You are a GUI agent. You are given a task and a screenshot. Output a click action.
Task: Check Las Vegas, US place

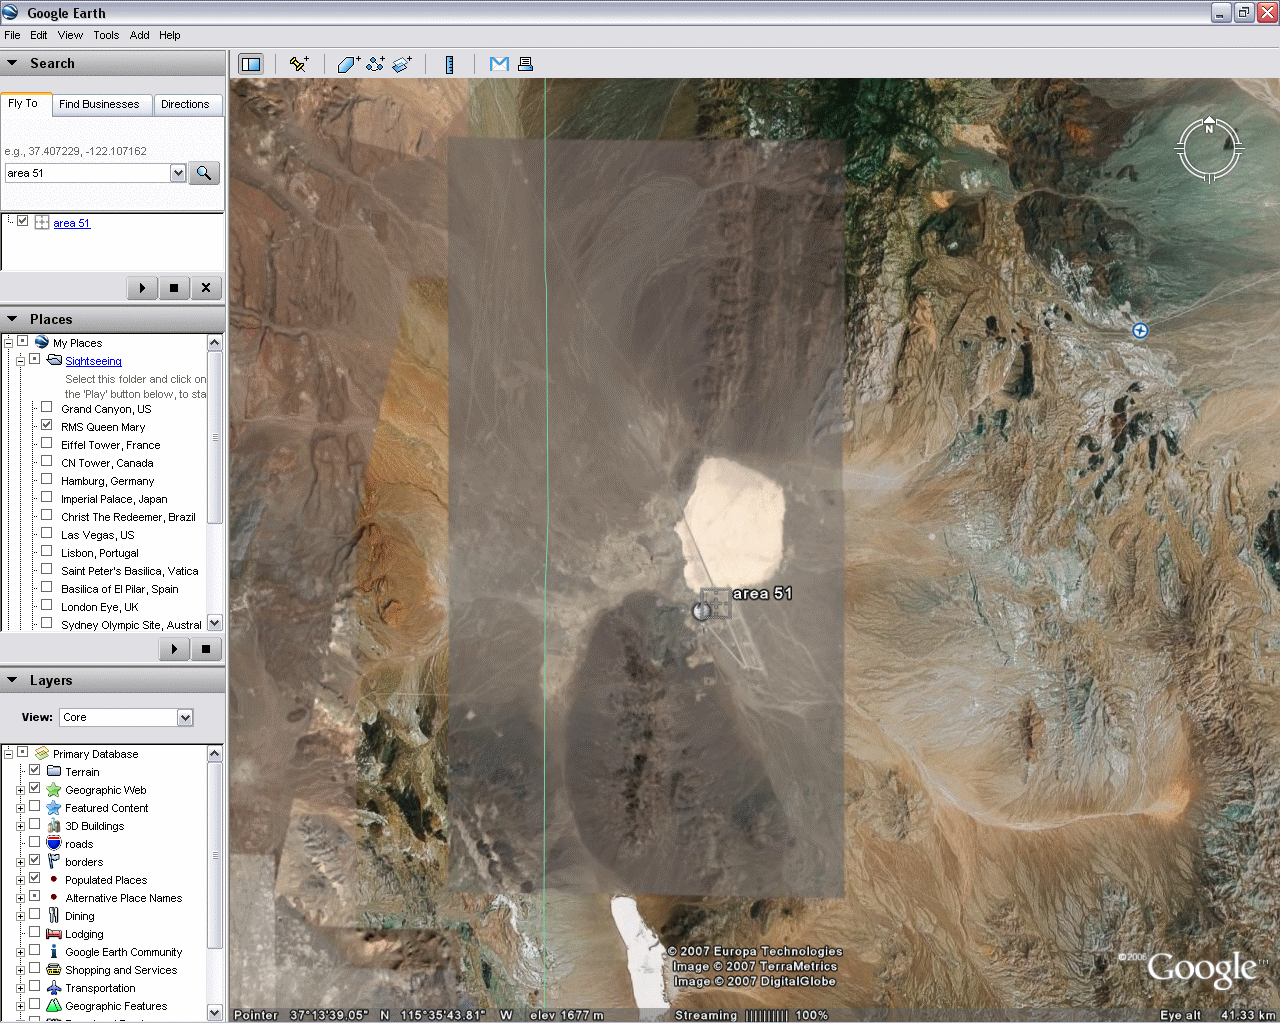tap(46, 533)
